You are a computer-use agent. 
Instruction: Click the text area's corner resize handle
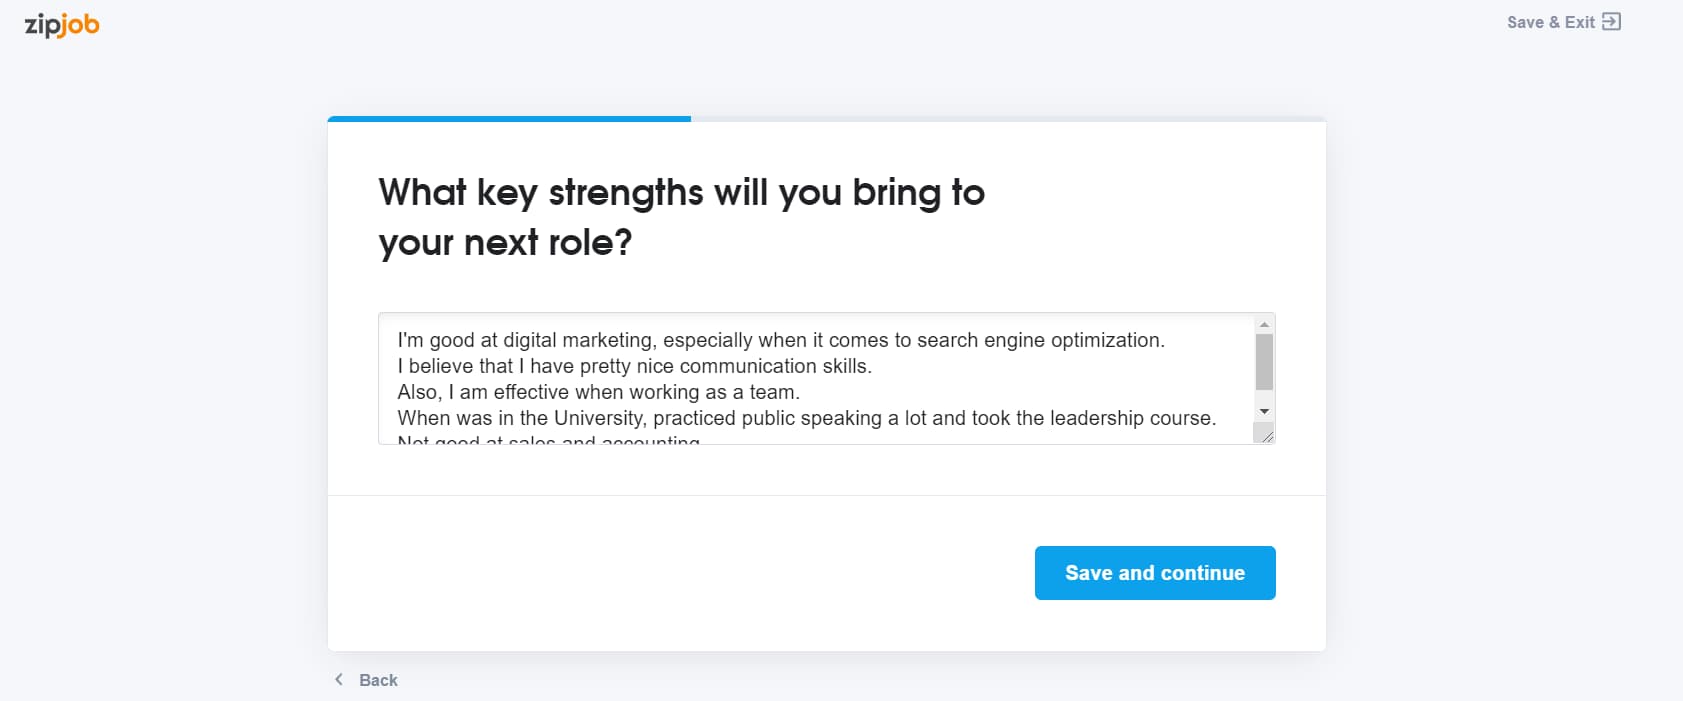[1265, 434]
